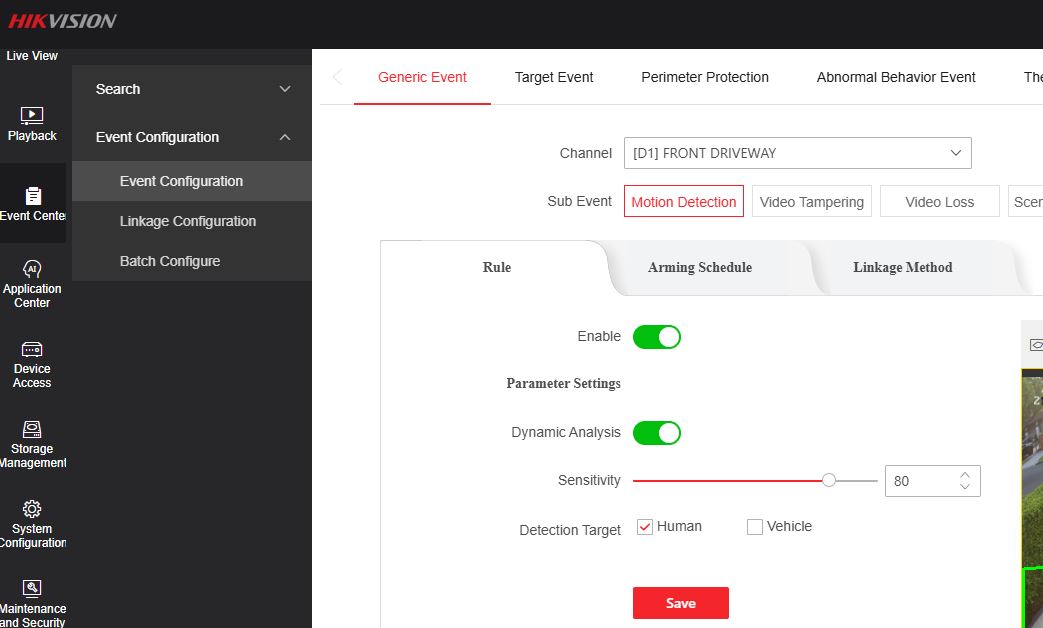
Task: Open System Configuration gear icon
Action: coord(32,509)
